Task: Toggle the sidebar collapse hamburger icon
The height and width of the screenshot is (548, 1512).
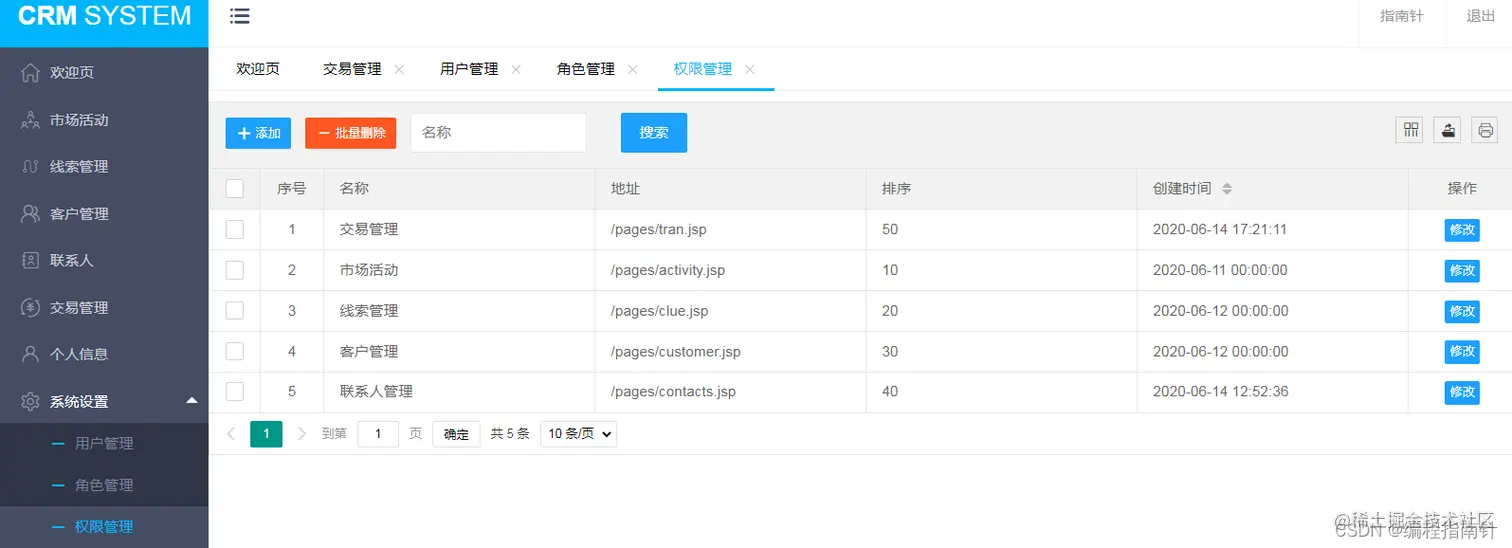Action: [240, 16]
